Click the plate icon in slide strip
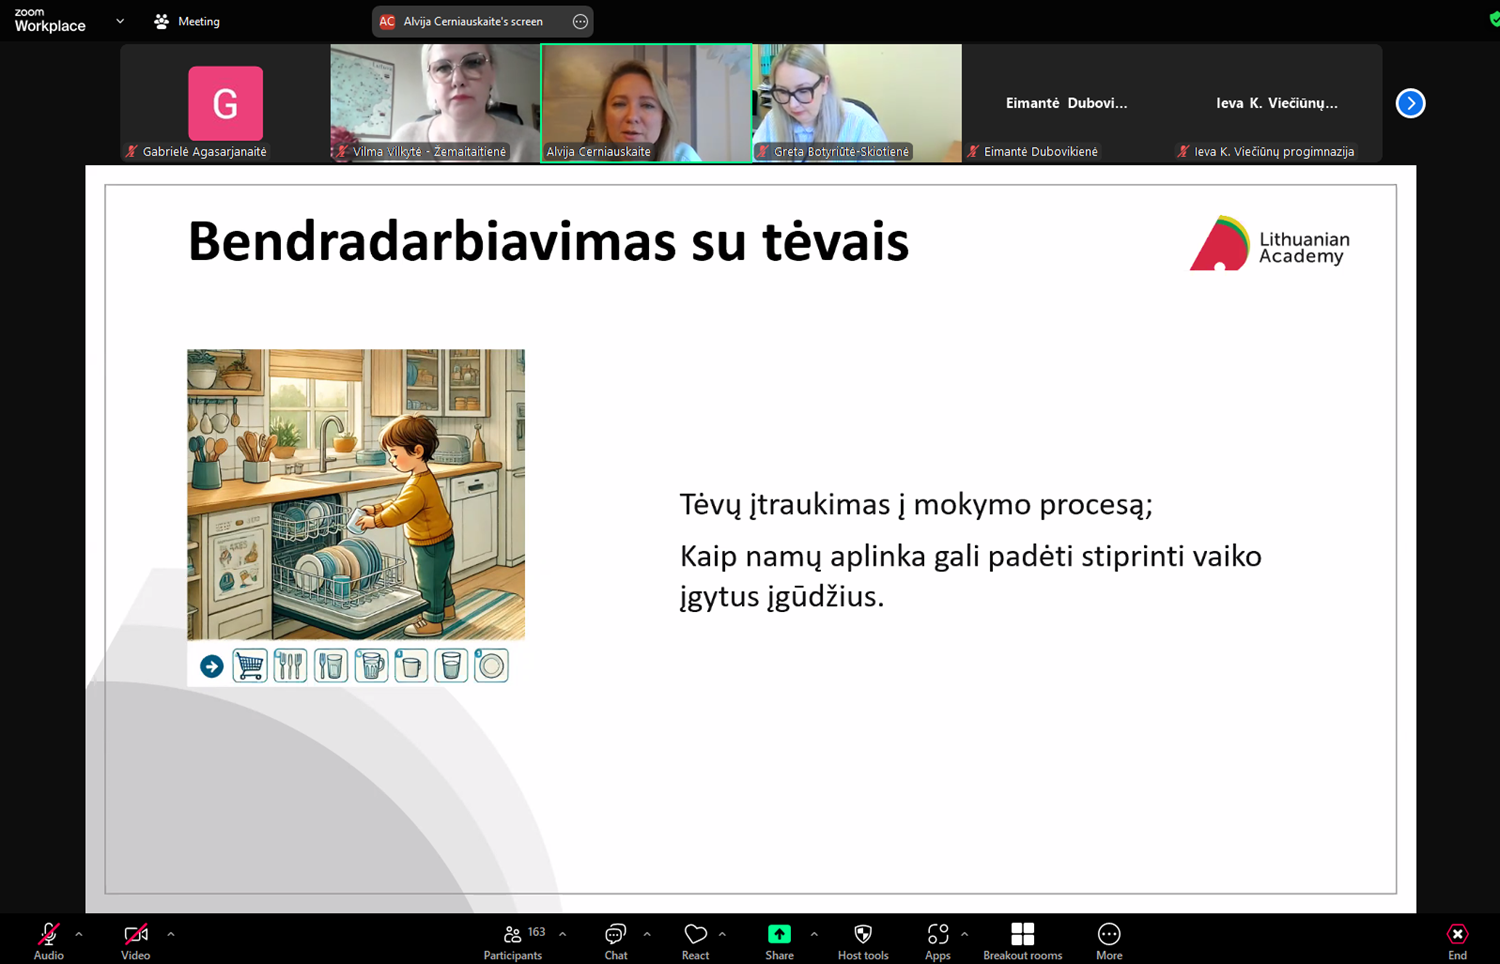1500x964 pixels. click(491, 666)
